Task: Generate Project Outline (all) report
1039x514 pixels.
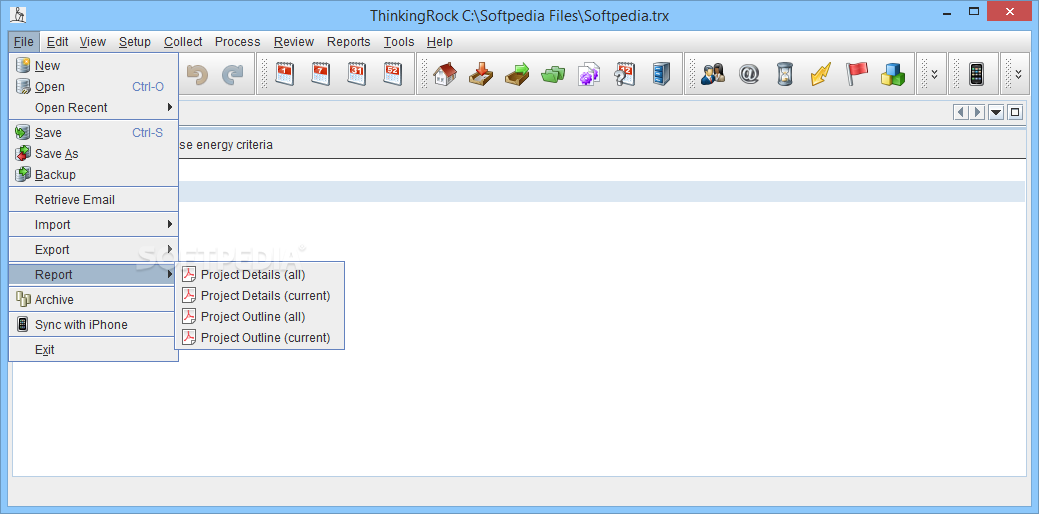Action: point(260,317)
